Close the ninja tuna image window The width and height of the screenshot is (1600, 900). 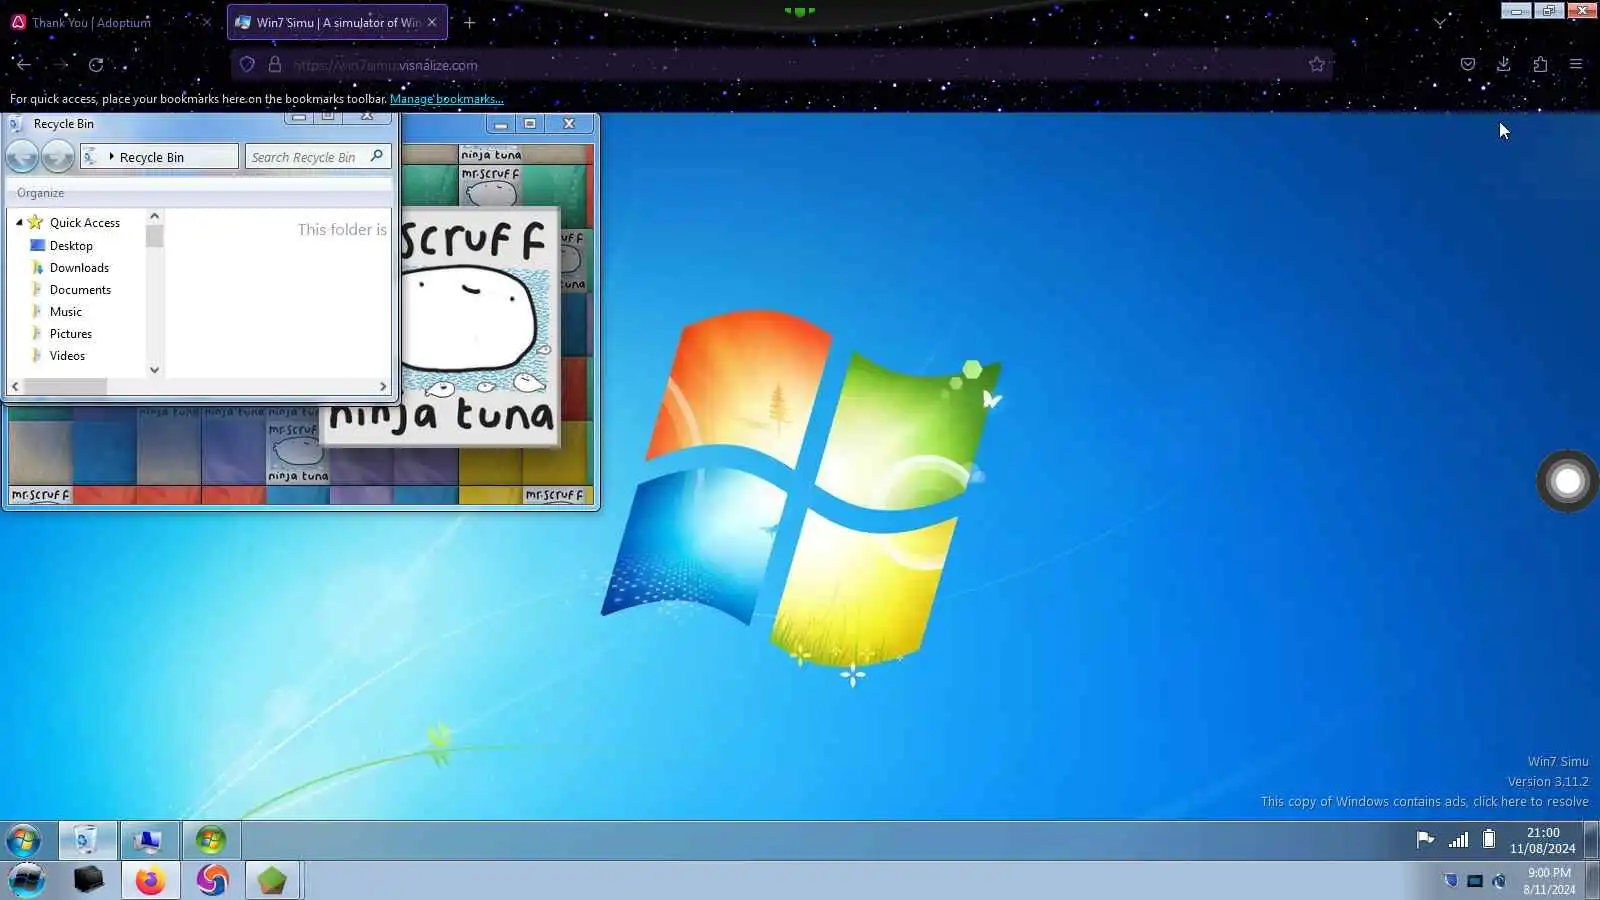pyautogui.click(x=569, y=124)
